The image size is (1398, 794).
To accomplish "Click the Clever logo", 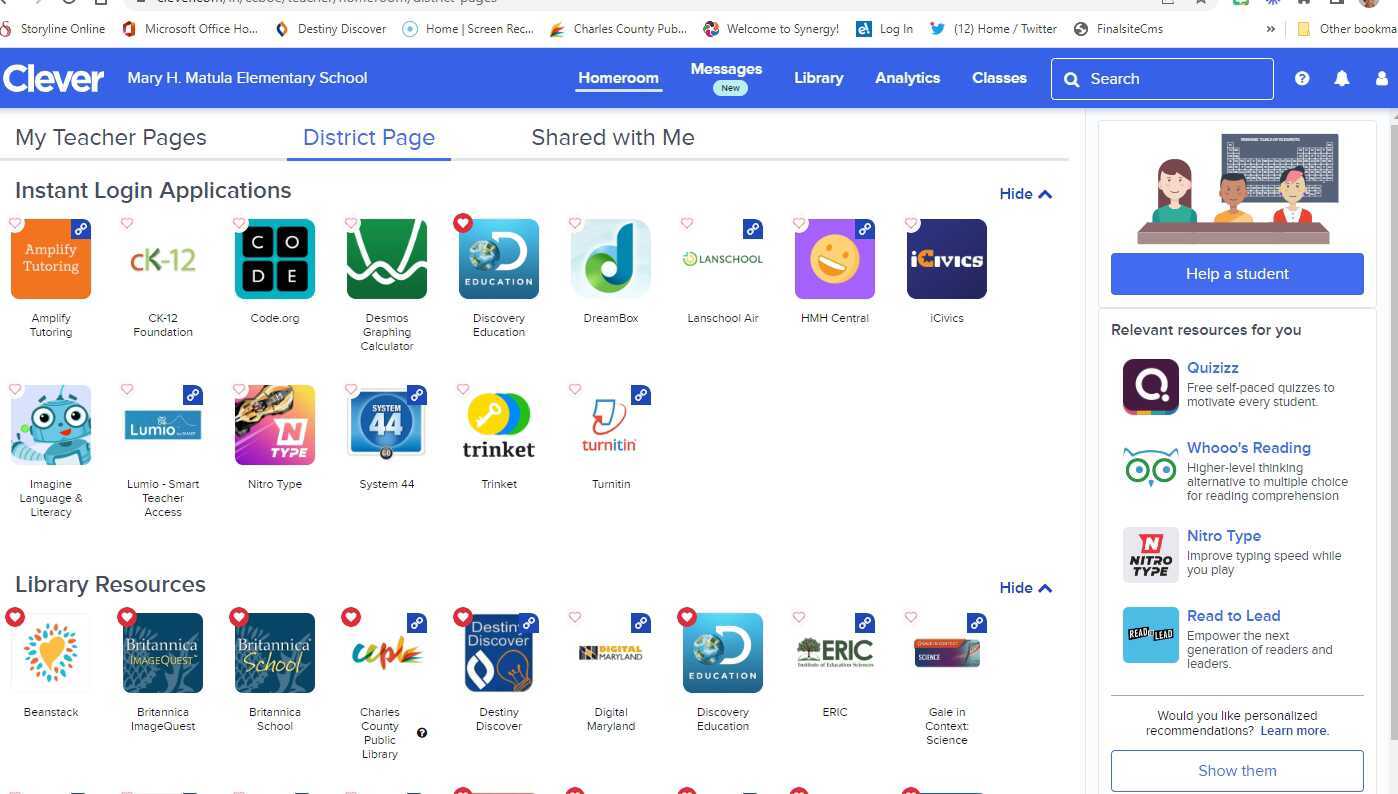I will pyautogui.click(x=54, y=78).
